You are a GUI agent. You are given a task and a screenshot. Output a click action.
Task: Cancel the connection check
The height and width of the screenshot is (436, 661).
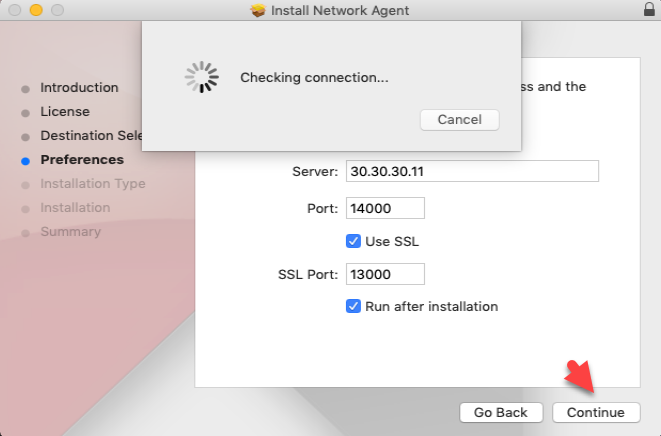tap(459, 120)
